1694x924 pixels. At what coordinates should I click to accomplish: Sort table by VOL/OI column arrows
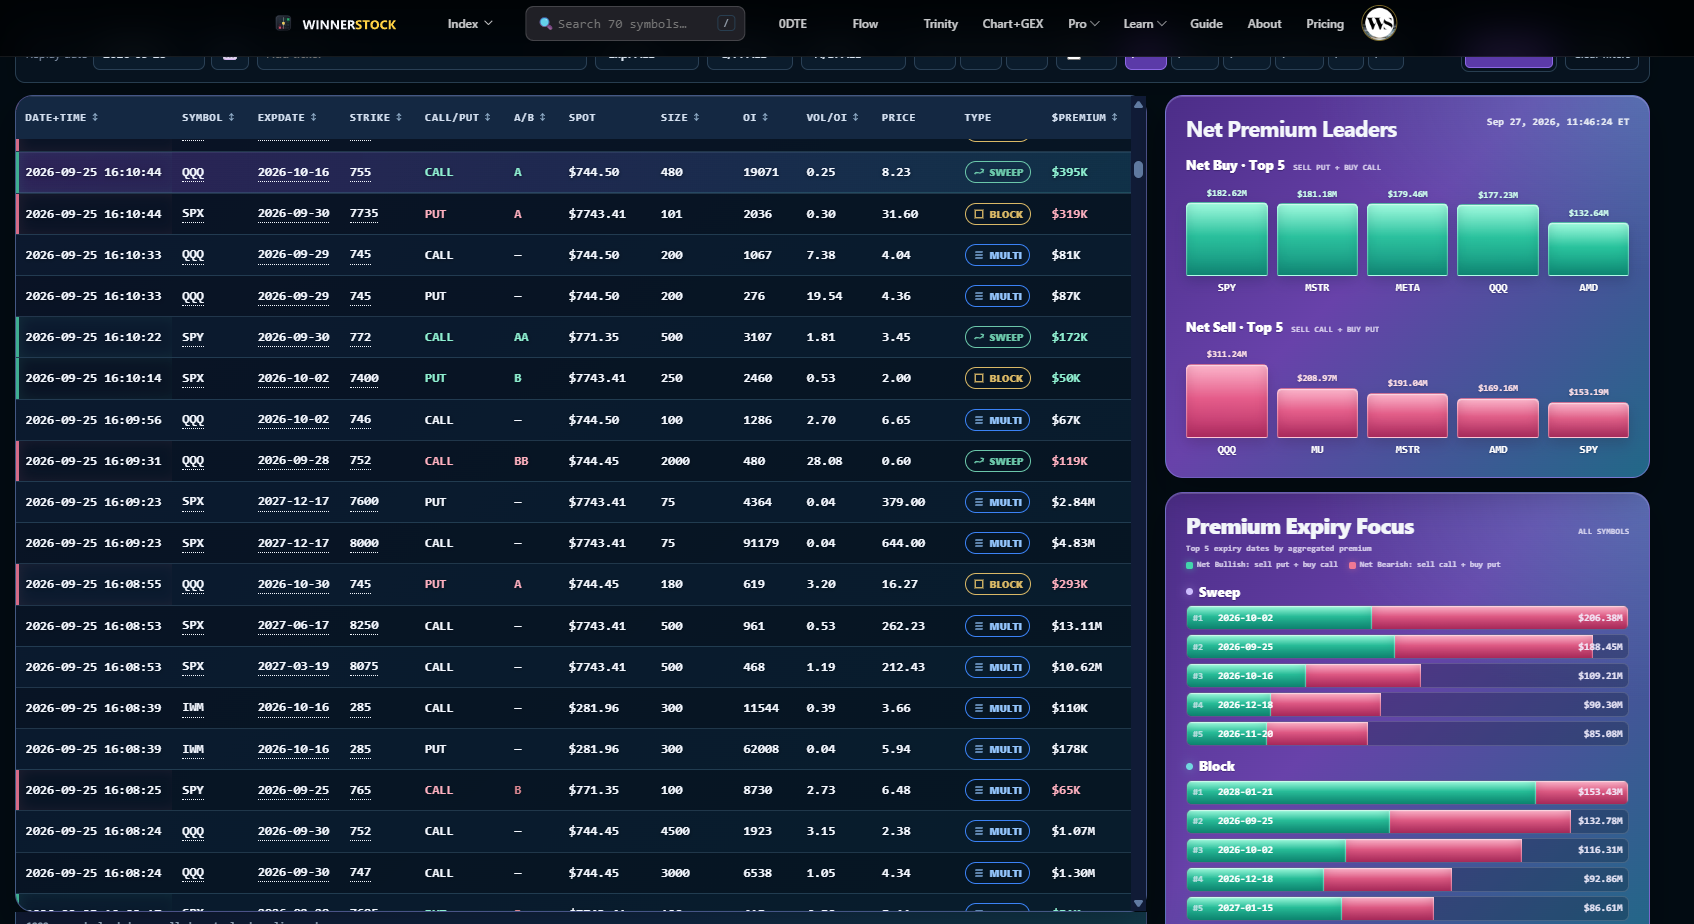point(855,117)
